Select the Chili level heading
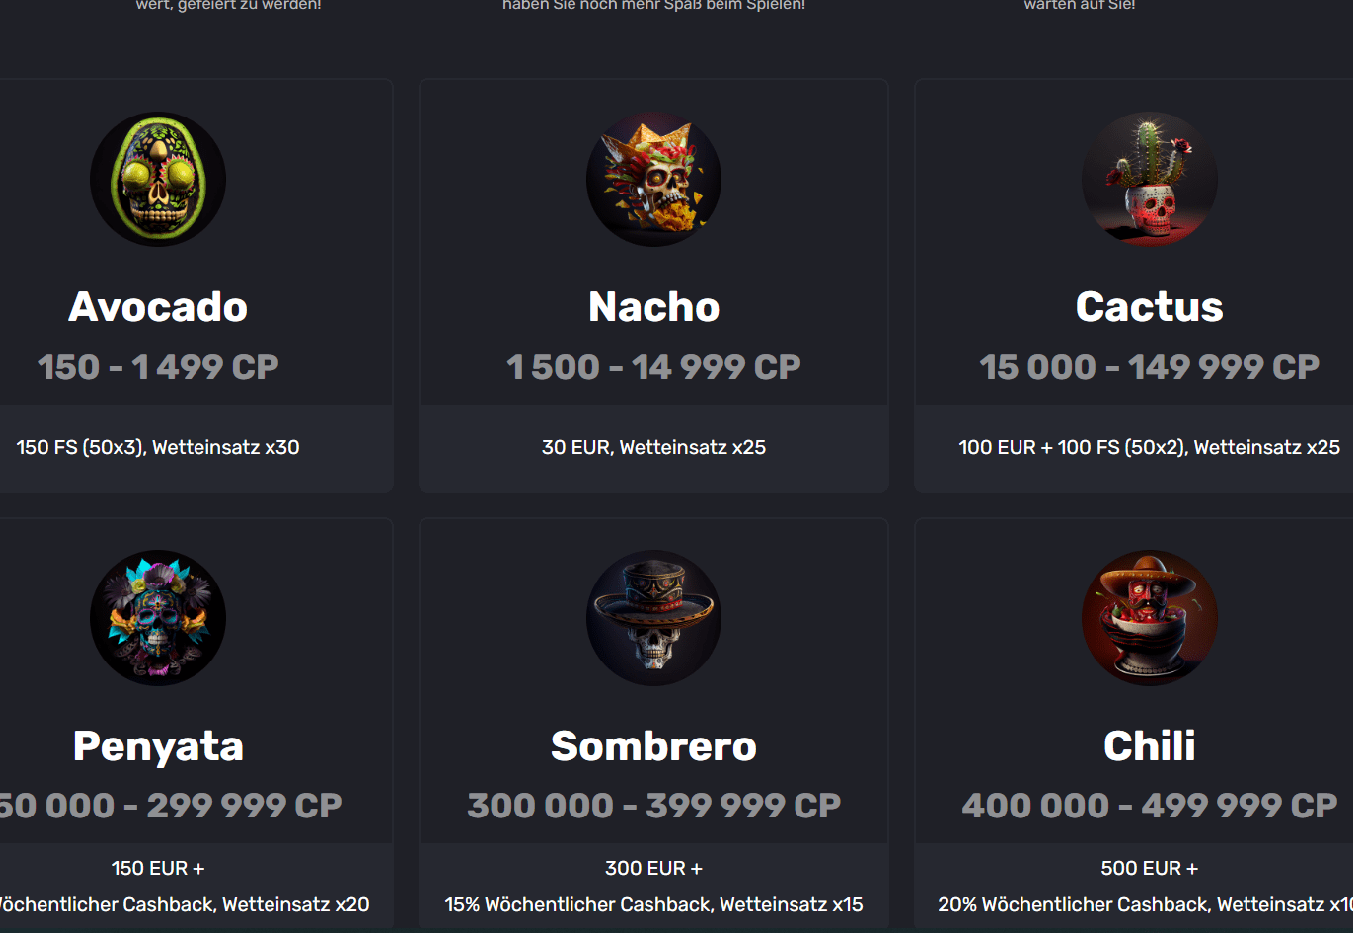Image resolution: width=1353 pixels, height=933 pixels. (x=1150, y=746)
